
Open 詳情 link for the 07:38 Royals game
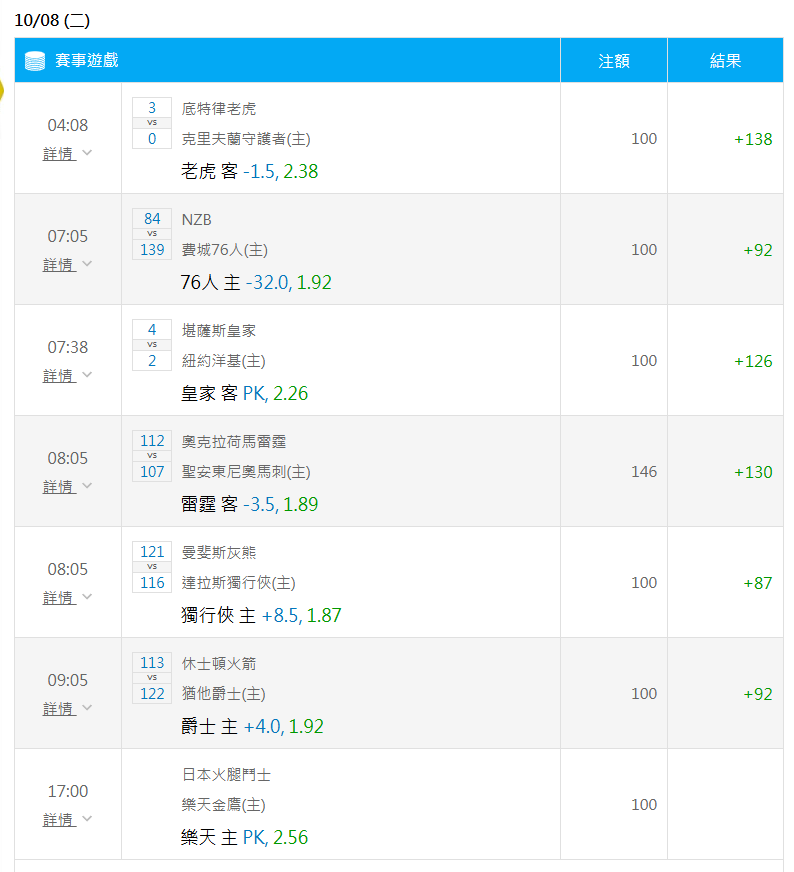(x=59, y=375)
